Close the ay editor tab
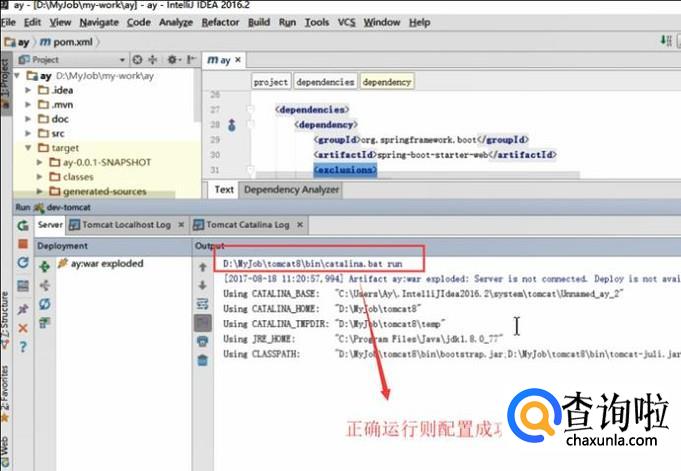Viewport: 681px width, 471px height. pyautogui.click(x=238, y=60)
